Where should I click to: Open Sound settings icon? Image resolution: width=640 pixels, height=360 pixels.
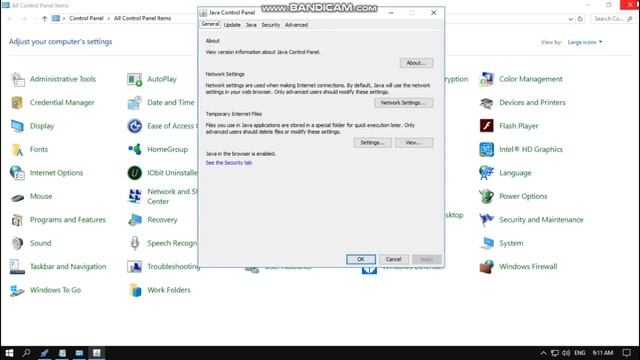coord(18,243)
